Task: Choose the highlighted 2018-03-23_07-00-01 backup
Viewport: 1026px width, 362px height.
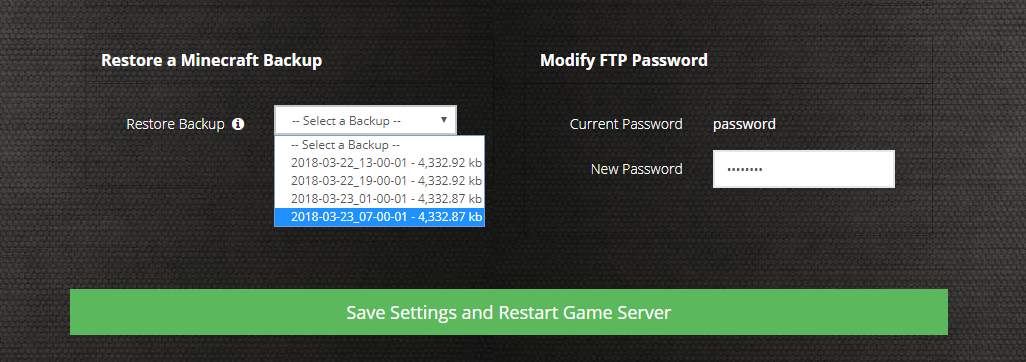Action: pos(380,216)
